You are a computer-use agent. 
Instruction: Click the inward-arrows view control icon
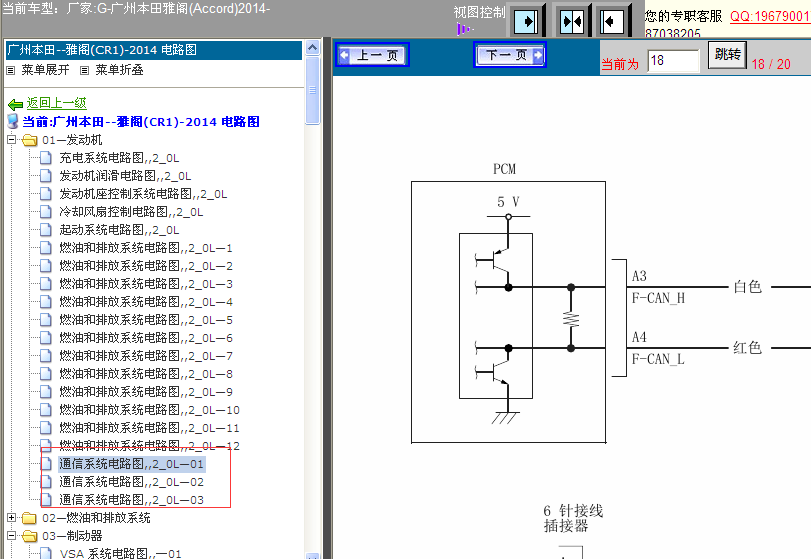coord(572,22)
